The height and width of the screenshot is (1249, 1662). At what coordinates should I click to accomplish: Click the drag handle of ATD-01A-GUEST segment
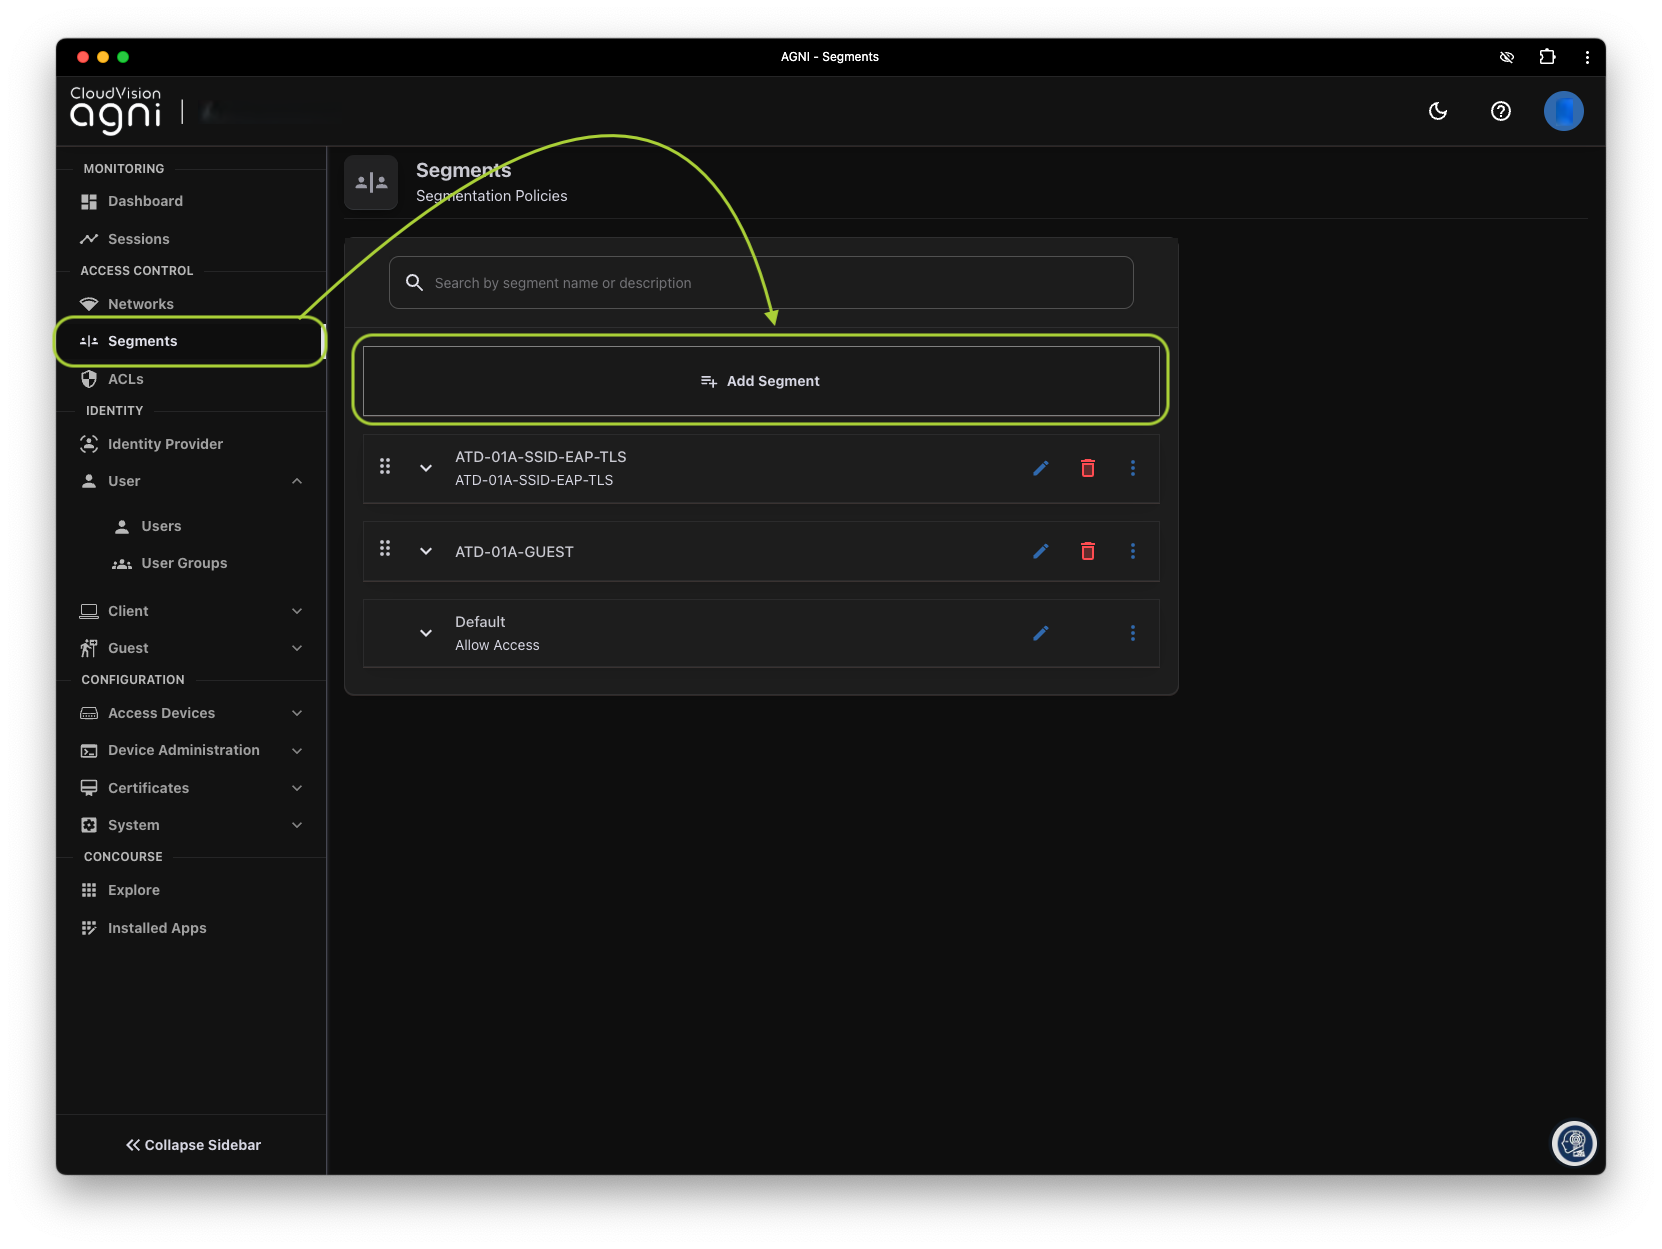pyautogui.click(x=385, y=549)
